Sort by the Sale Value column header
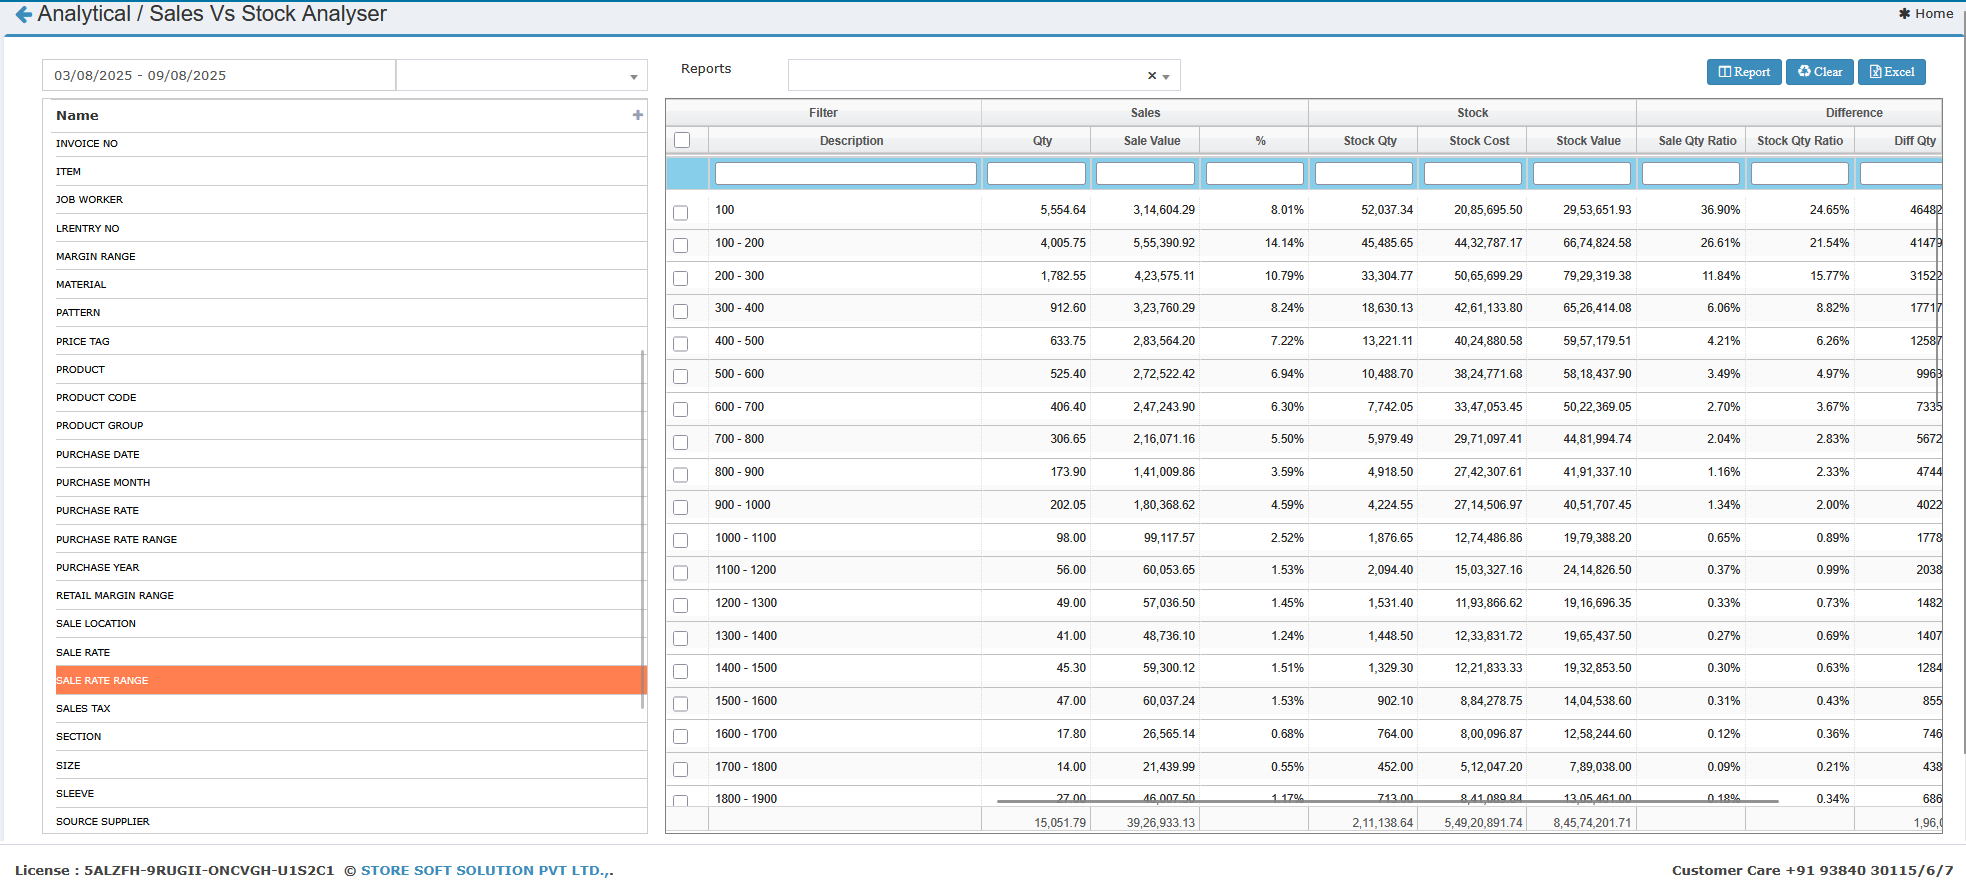The width and height of the screenshot is (1966, 894). (x=1151, y=141)
